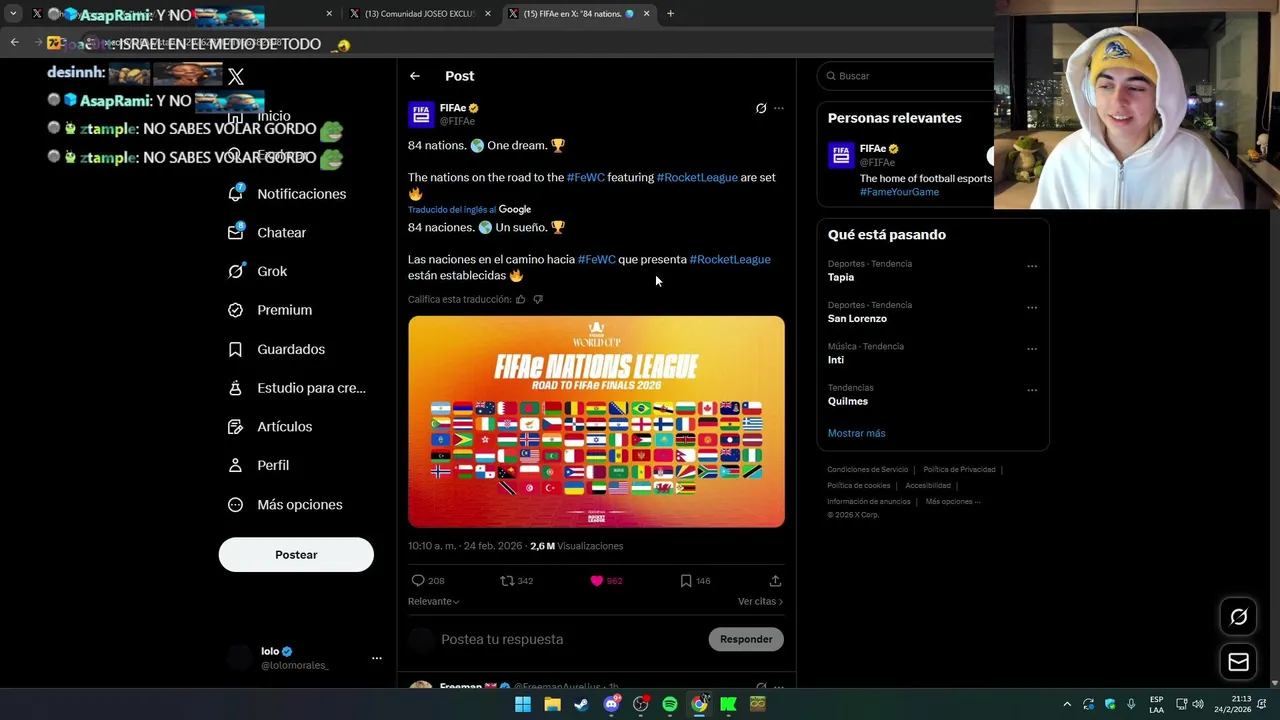This screenshot has width=1280, height=720.
Task: Open the Inti trending topic
Action: 836,360
